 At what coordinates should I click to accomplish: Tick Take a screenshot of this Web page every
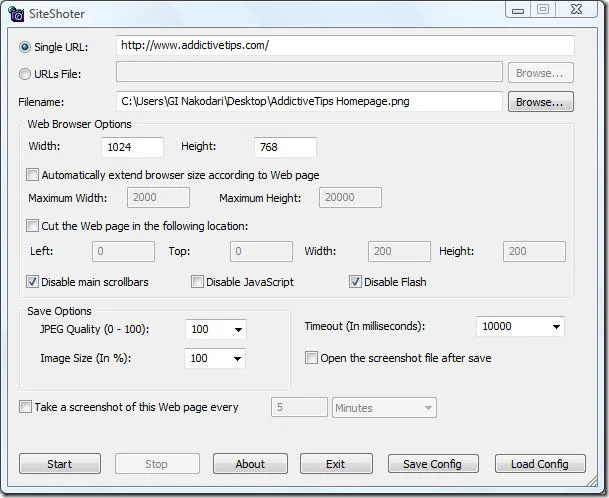click(x=26, y=407)
